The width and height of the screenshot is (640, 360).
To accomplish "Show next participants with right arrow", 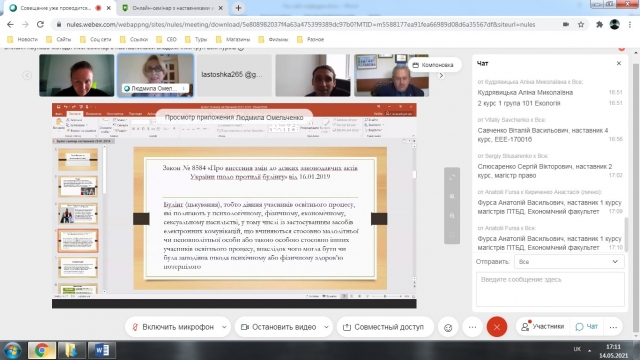I will (441, 76).
